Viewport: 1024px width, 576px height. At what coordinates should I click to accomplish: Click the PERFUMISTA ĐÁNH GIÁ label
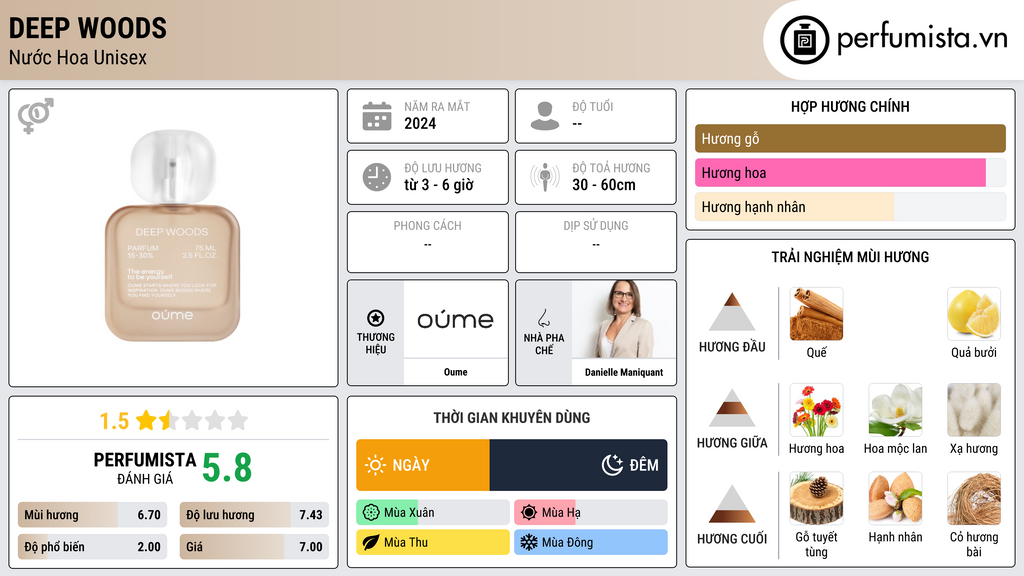click(x=145, y=468)
